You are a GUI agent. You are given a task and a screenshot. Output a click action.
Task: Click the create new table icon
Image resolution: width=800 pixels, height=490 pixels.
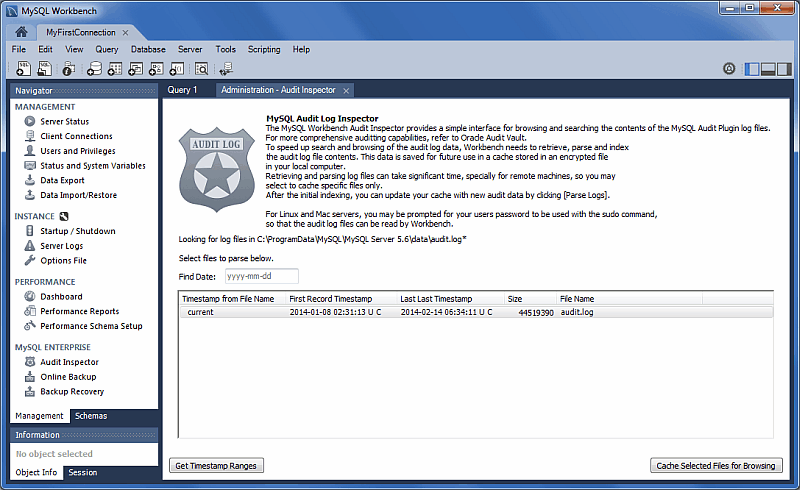(x=115, y=68)
